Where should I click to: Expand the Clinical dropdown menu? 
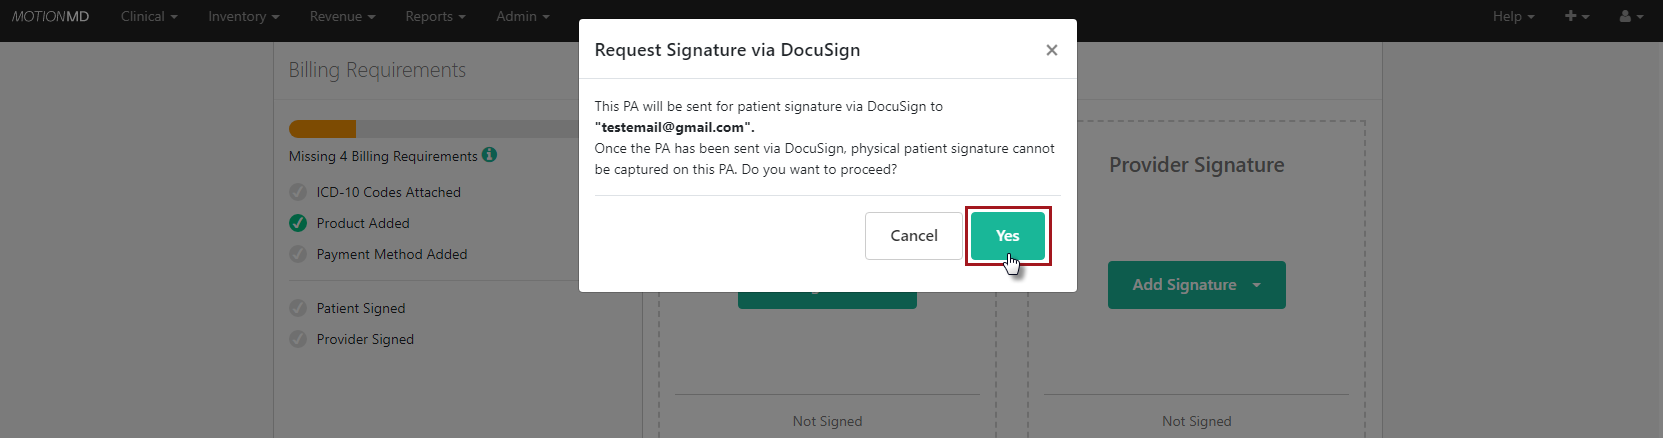tap(149, 16)
